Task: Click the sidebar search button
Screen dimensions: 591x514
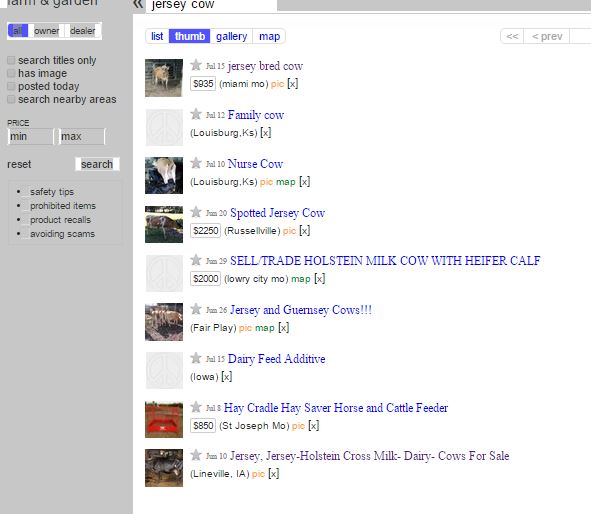Action: tap(97, 164)
